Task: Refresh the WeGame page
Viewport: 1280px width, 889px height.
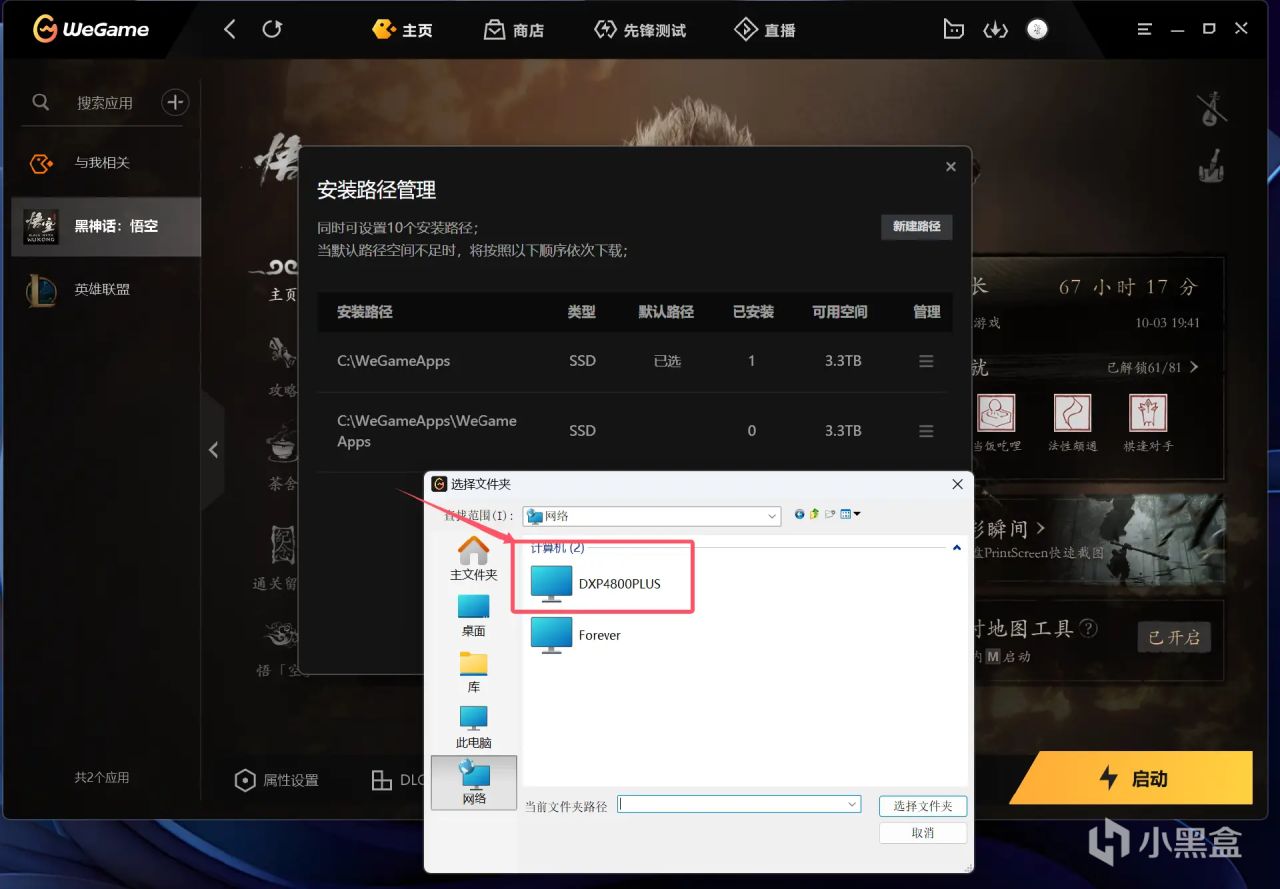Action: click(272, 29)
